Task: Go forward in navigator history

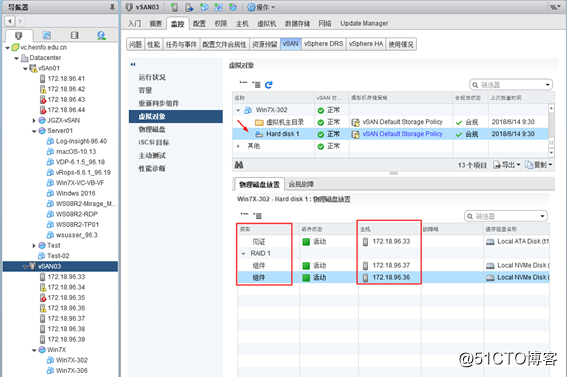Action: click(x=20, y=21)
